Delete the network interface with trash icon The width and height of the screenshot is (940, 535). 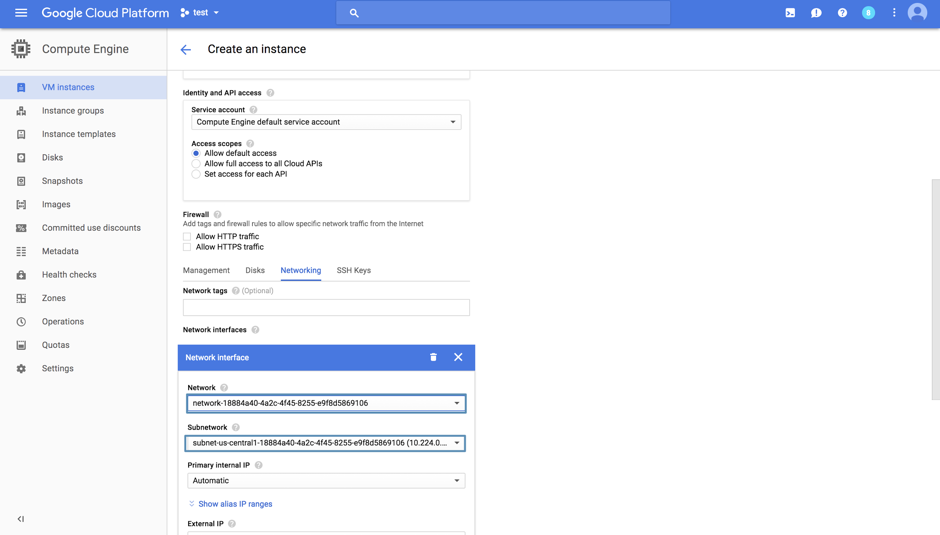(433, 357)
